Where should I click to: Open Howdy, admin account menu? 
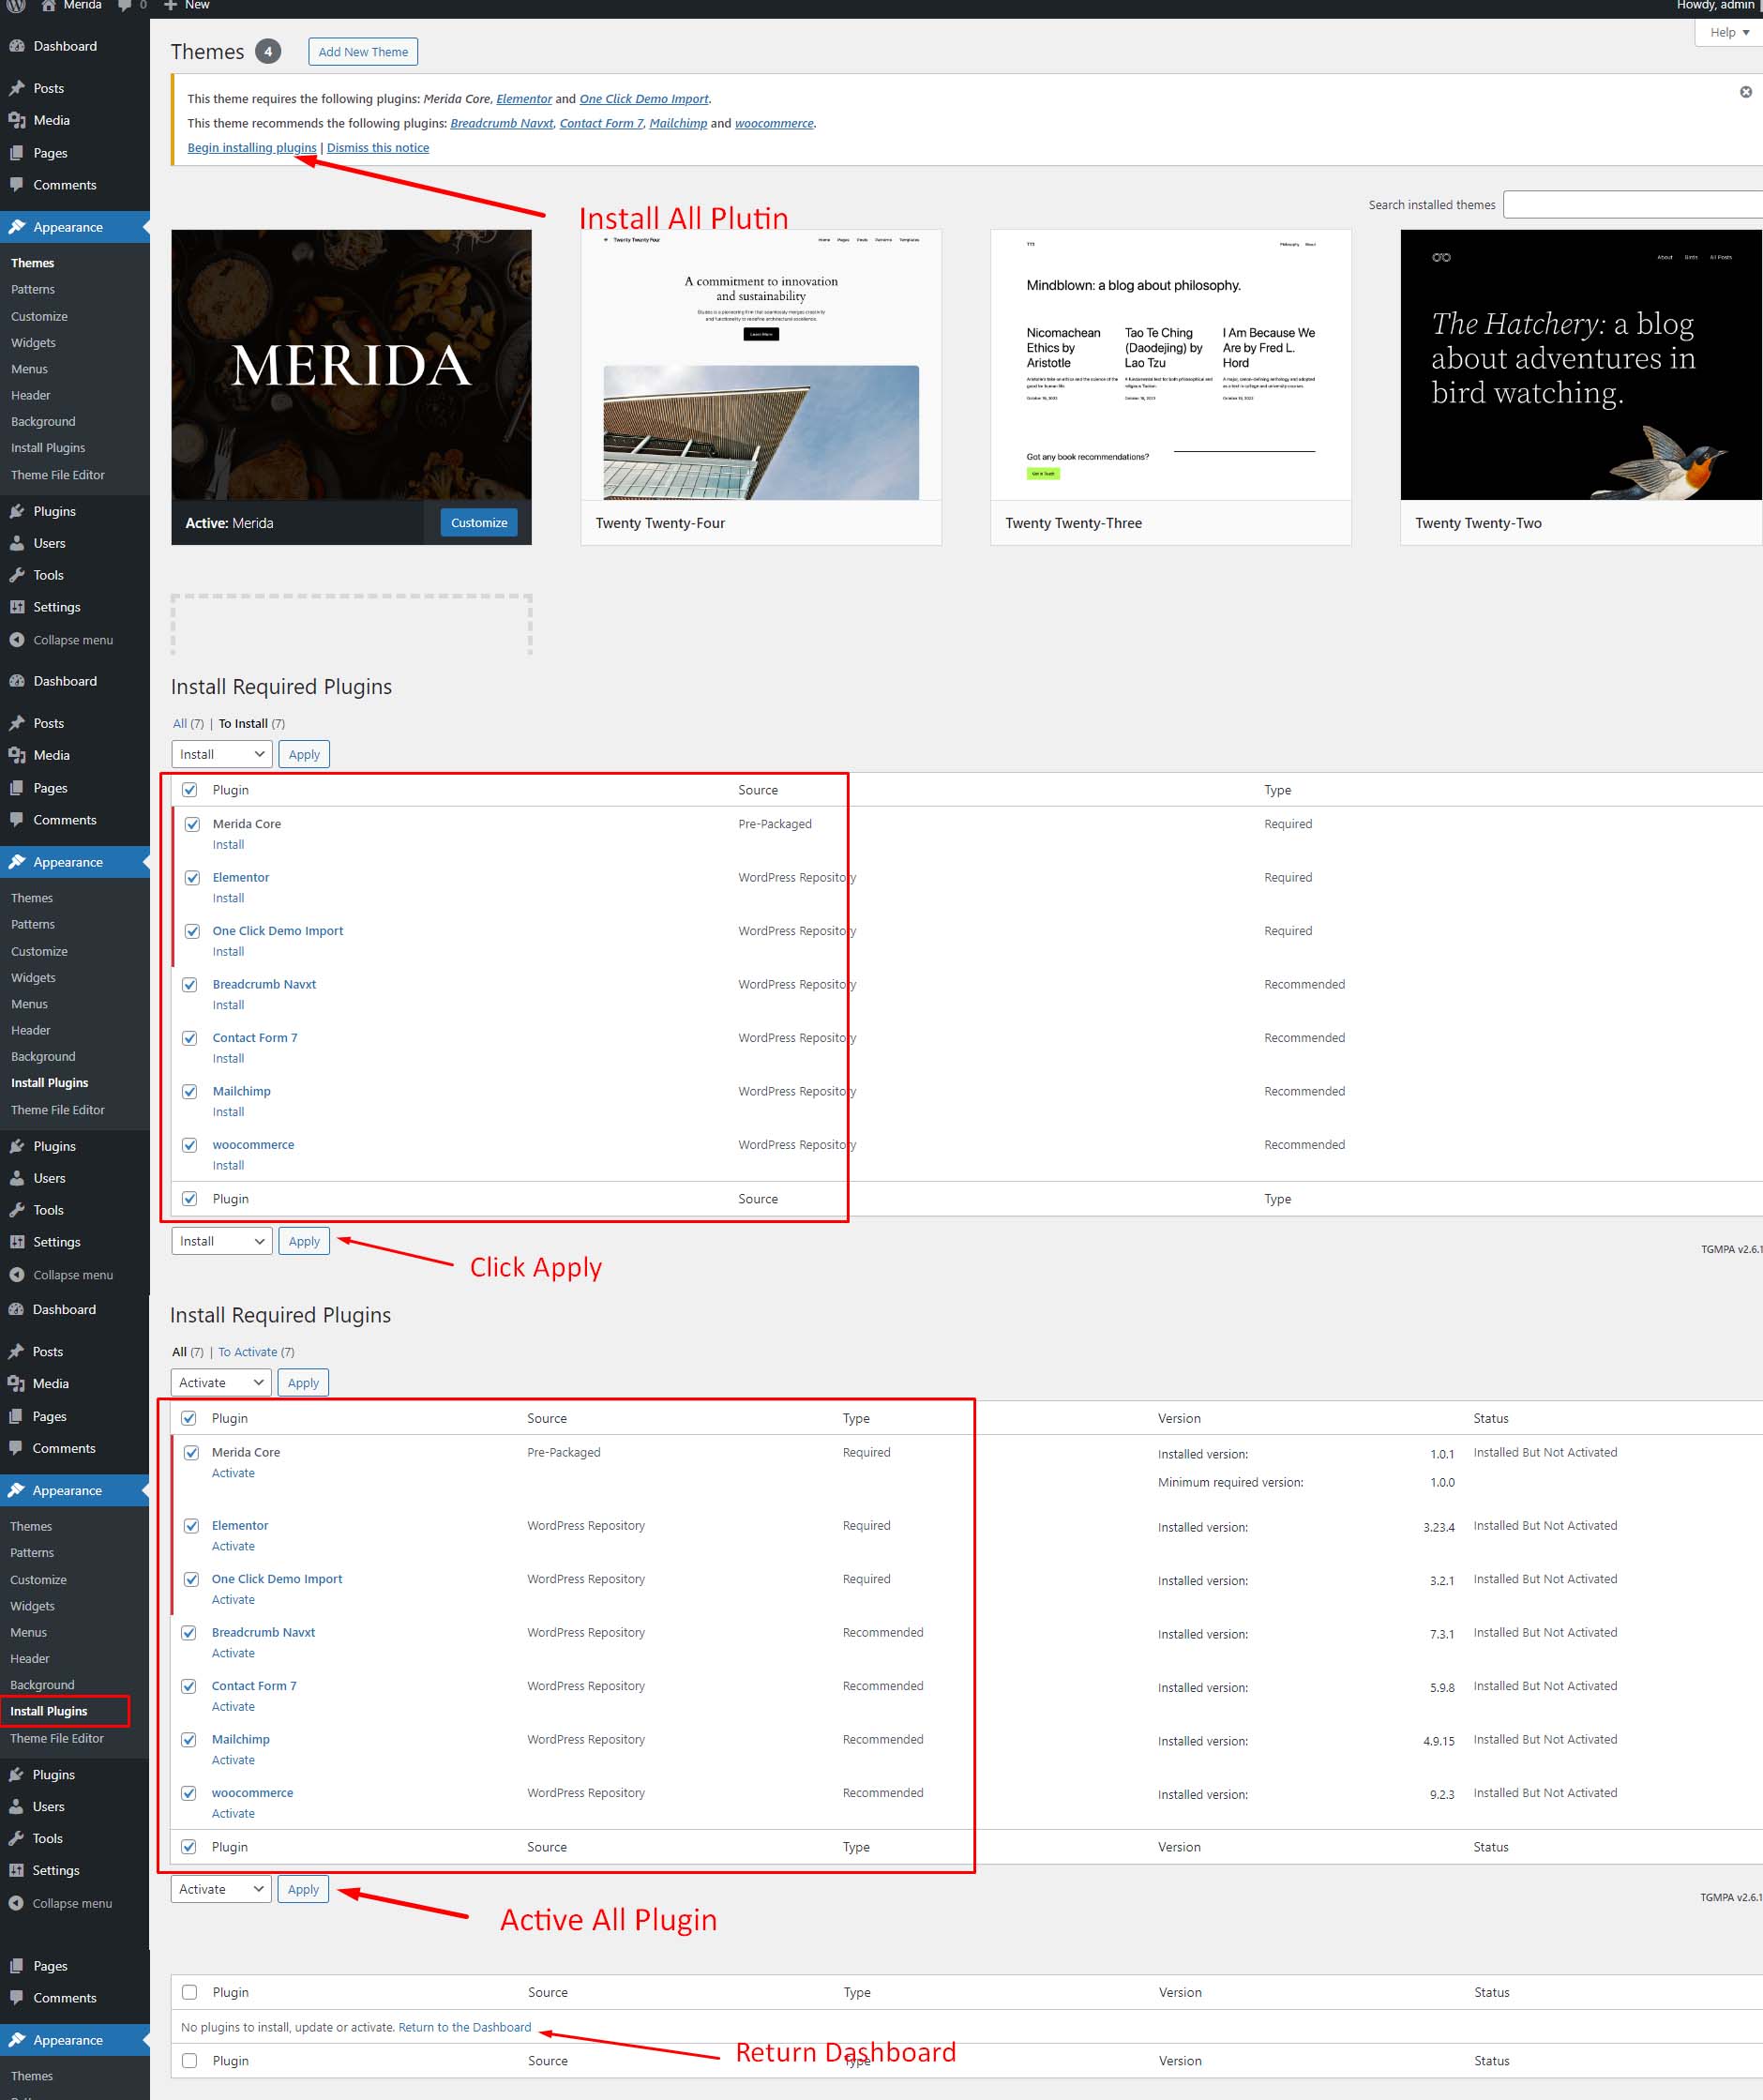click(1718, 5)
